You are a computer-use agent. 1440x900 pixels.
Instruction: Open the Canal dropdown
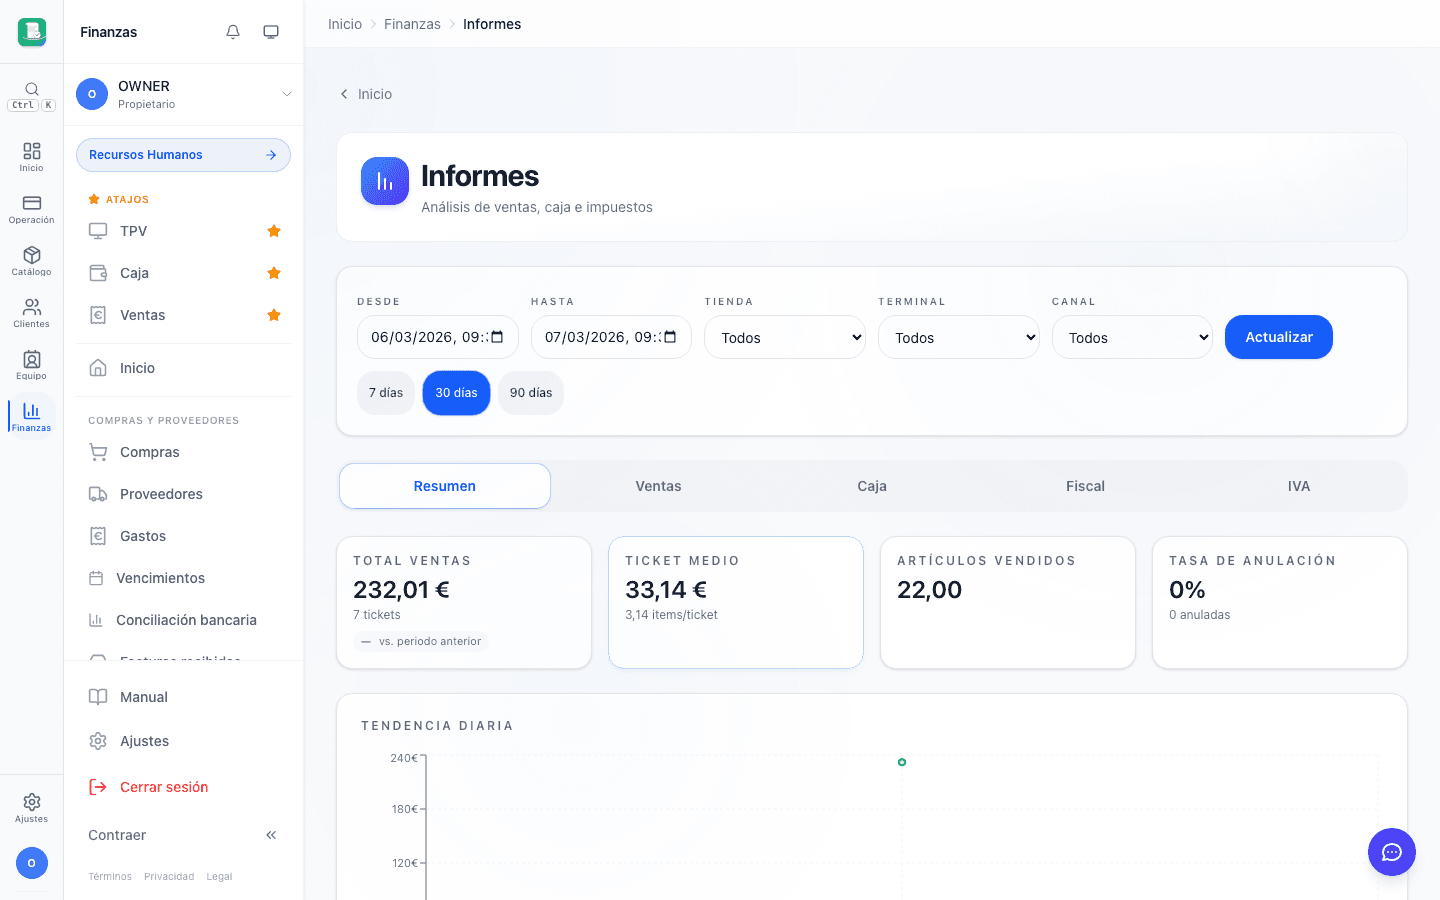coord(1132,337)
